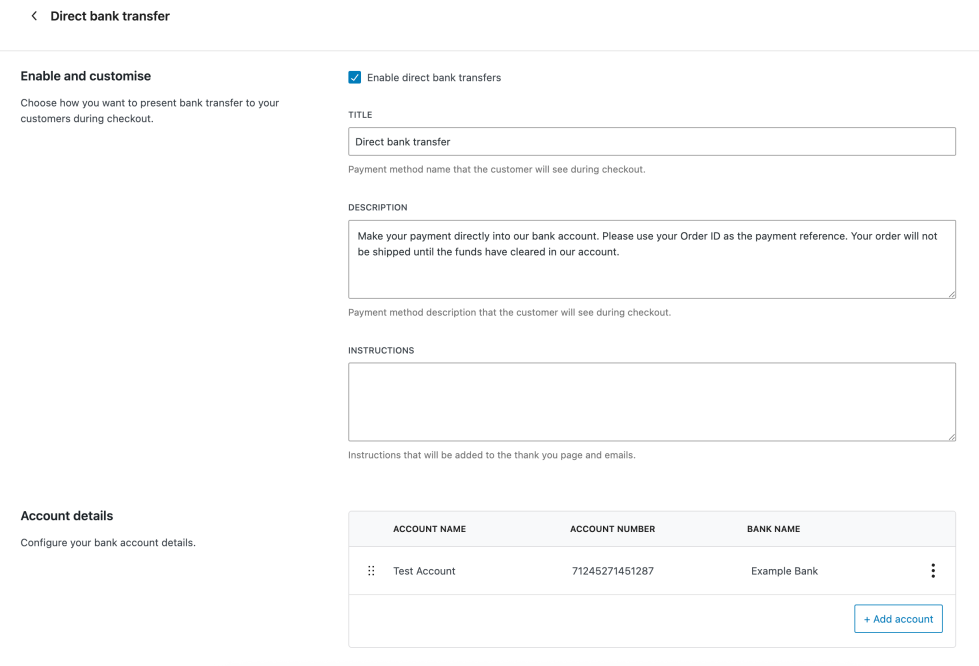
Task: Uncheck Enable direct bank transfers checkbox
Action: (355, 78)
